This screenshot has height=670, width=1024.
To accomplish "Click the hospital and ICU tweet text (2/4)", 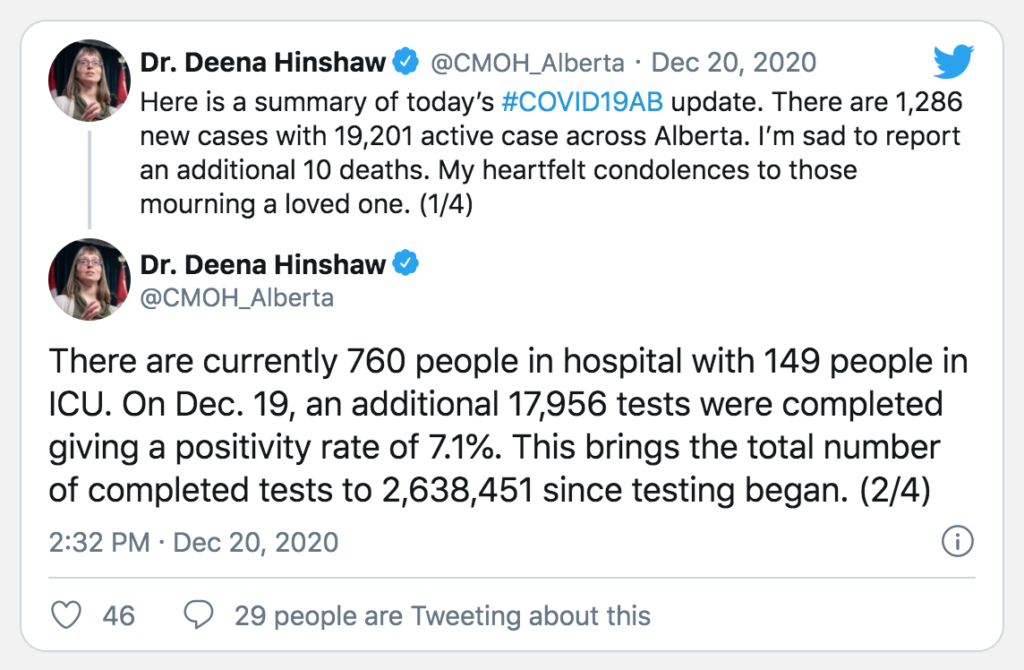I will (500, 428).
